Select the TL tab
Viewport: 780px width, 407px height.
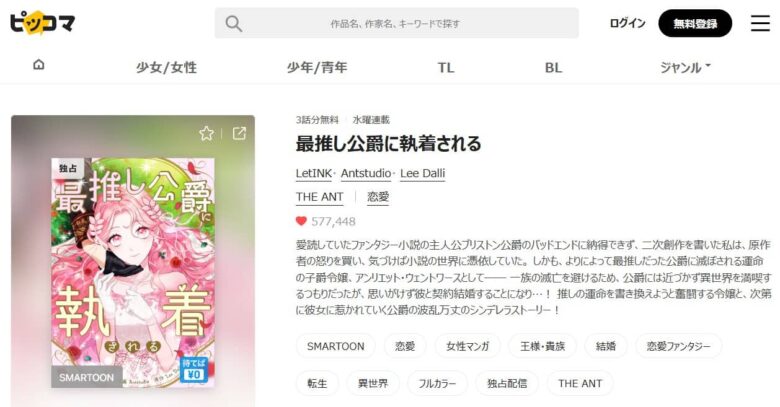(x=446, y=67)
